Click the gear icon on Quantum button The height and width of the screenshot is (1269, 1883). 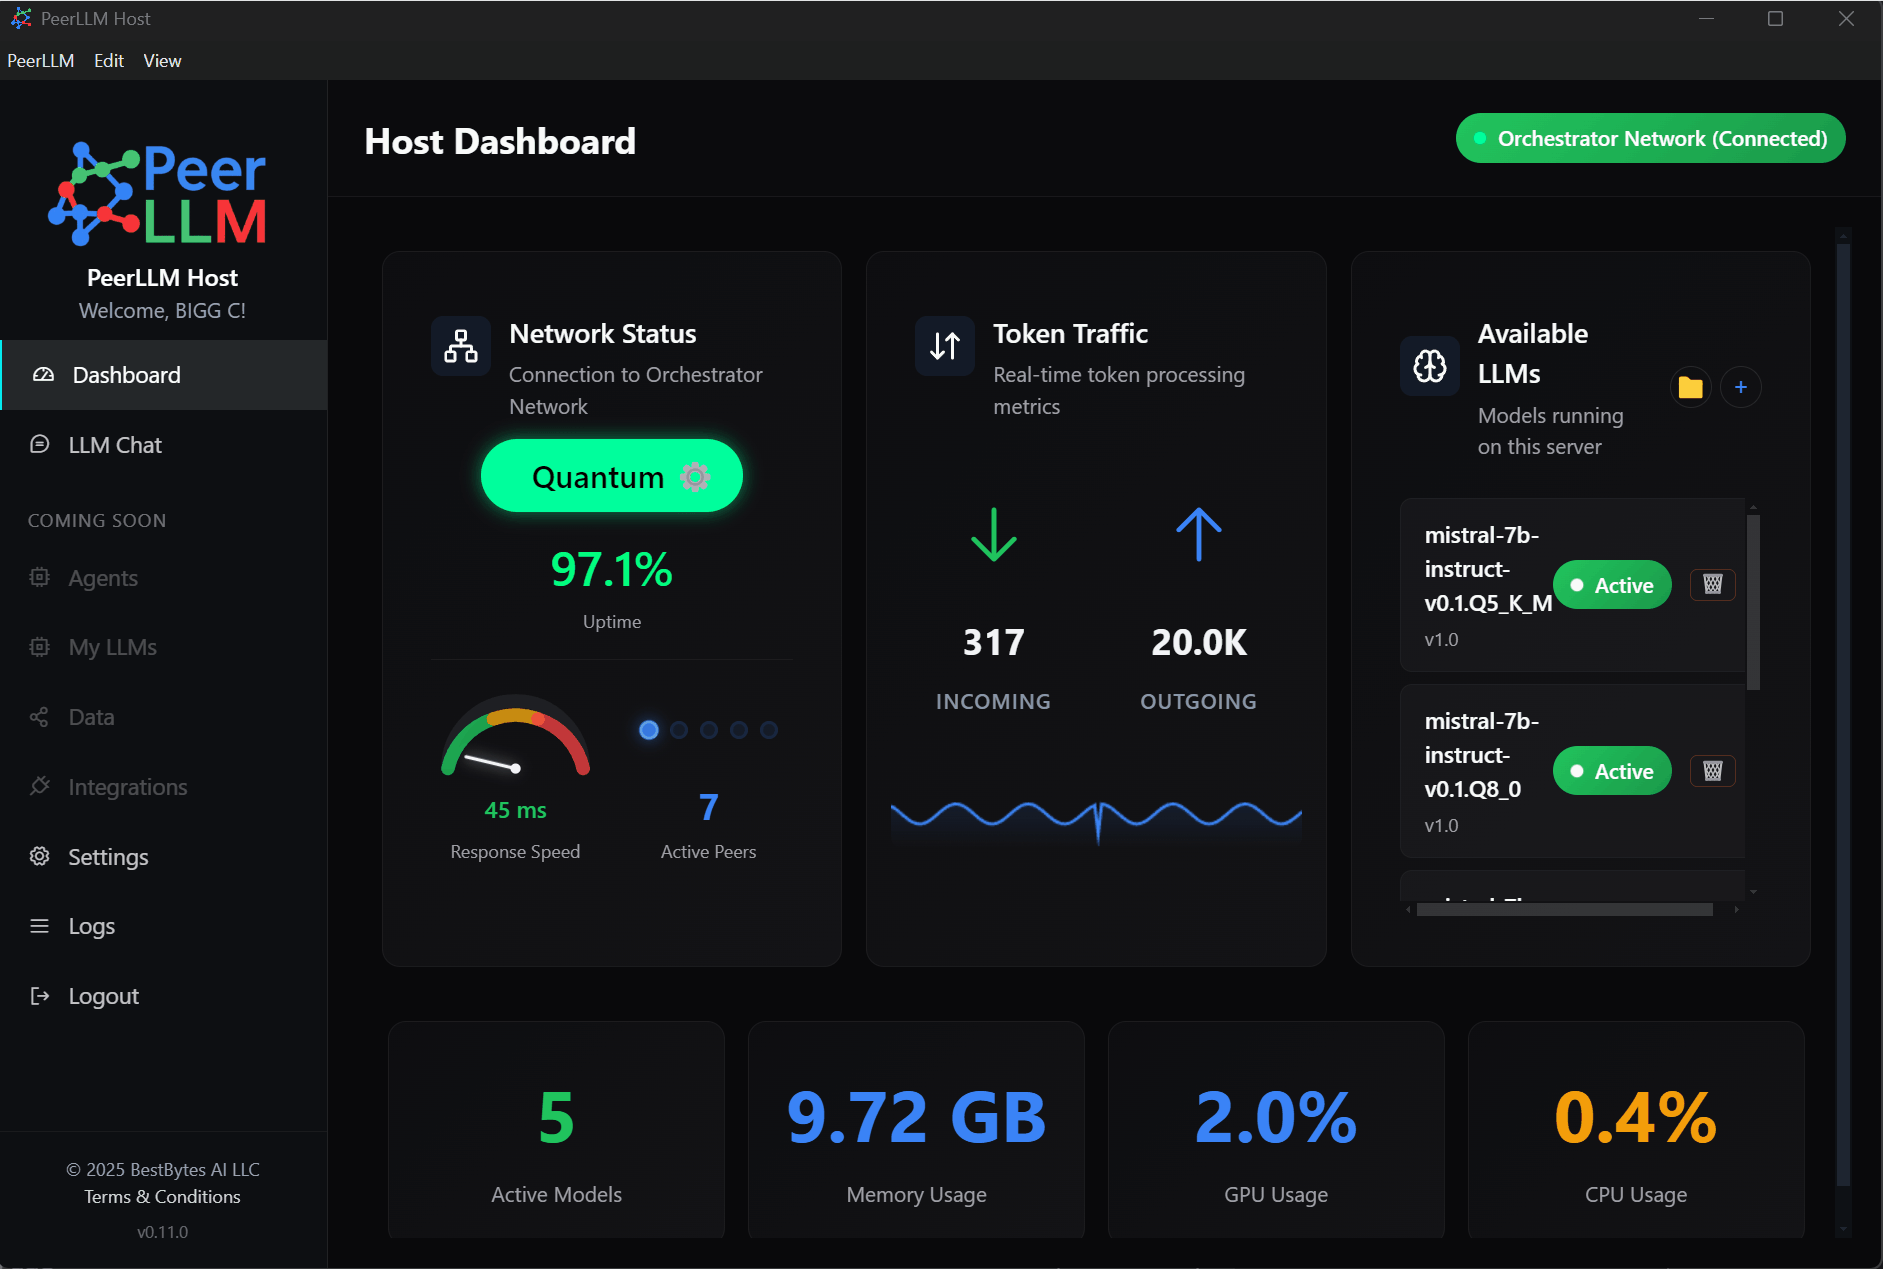click(695, 477)
